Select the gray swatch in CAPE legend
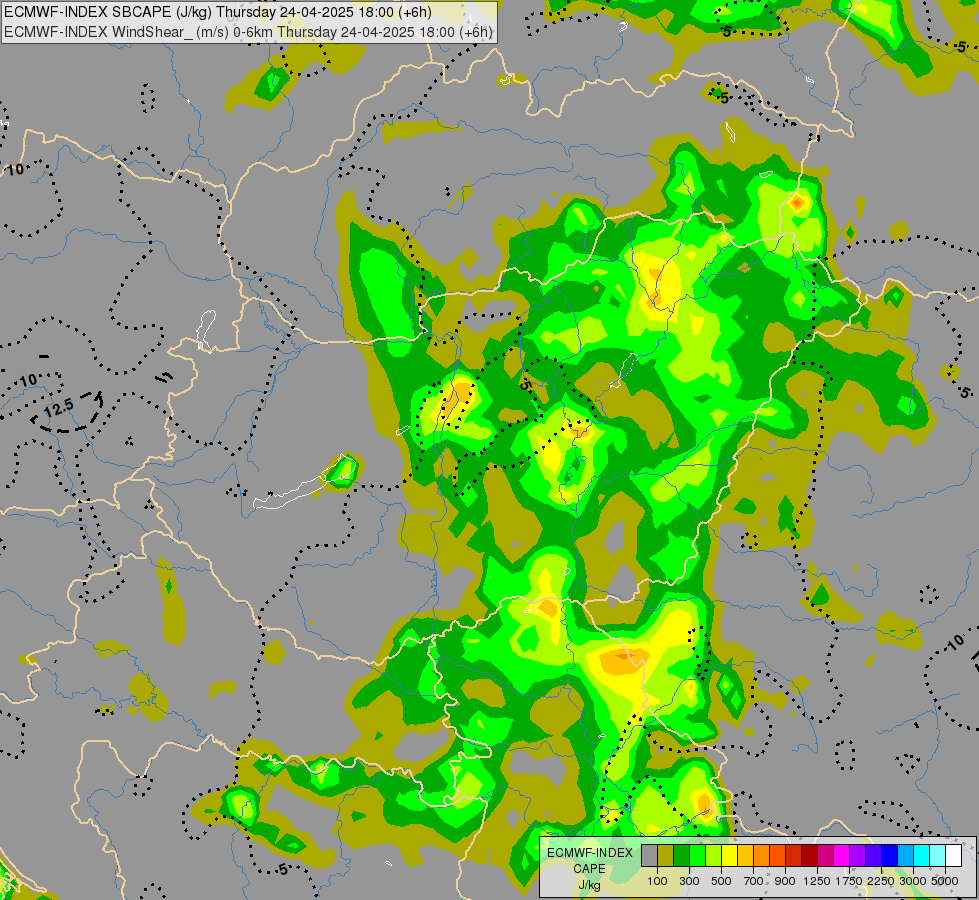979x900 pixels. [649, 855]
